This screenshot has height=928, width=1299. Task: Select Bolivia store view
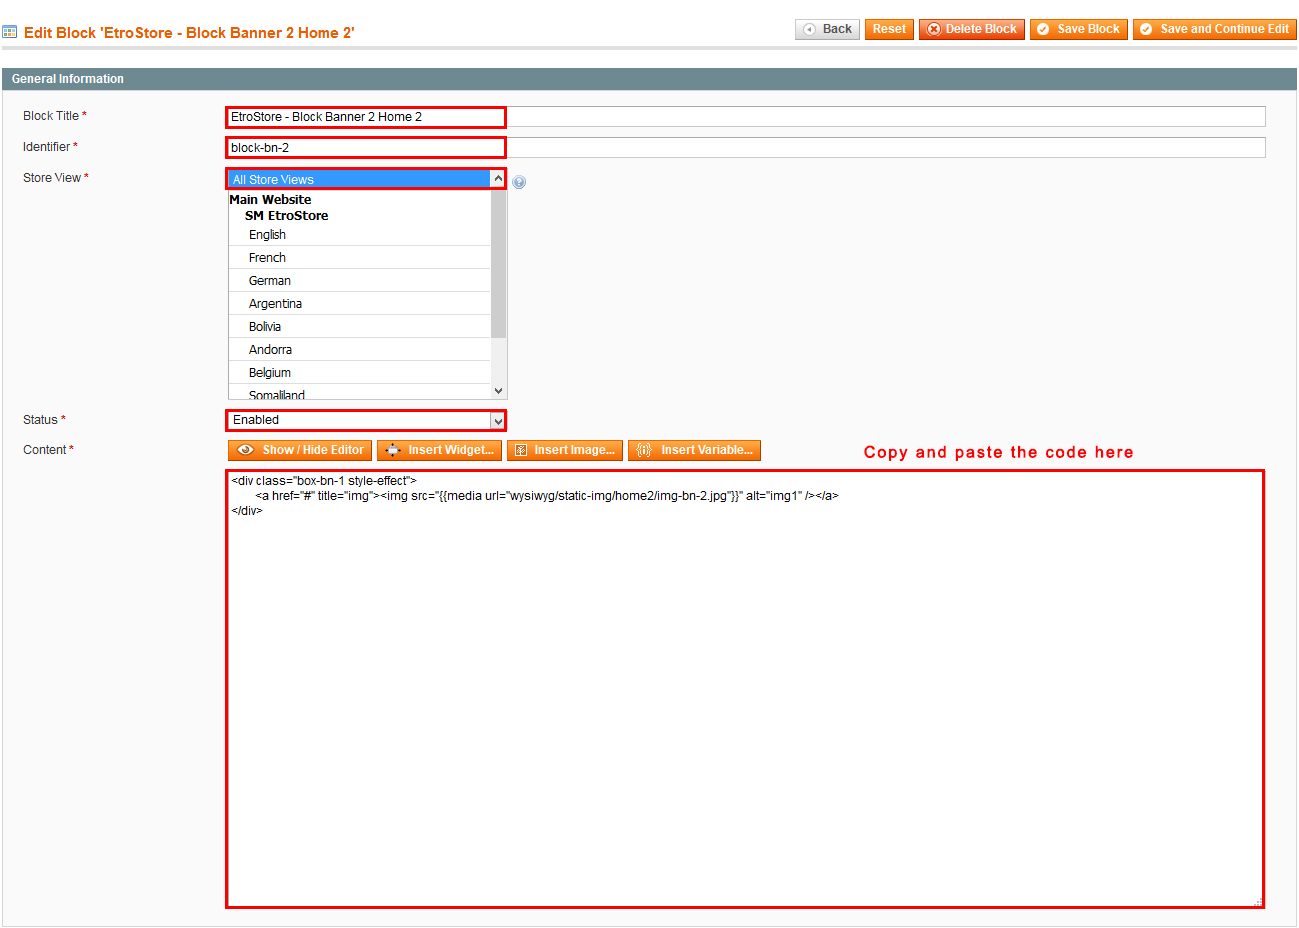pos(359,327)
